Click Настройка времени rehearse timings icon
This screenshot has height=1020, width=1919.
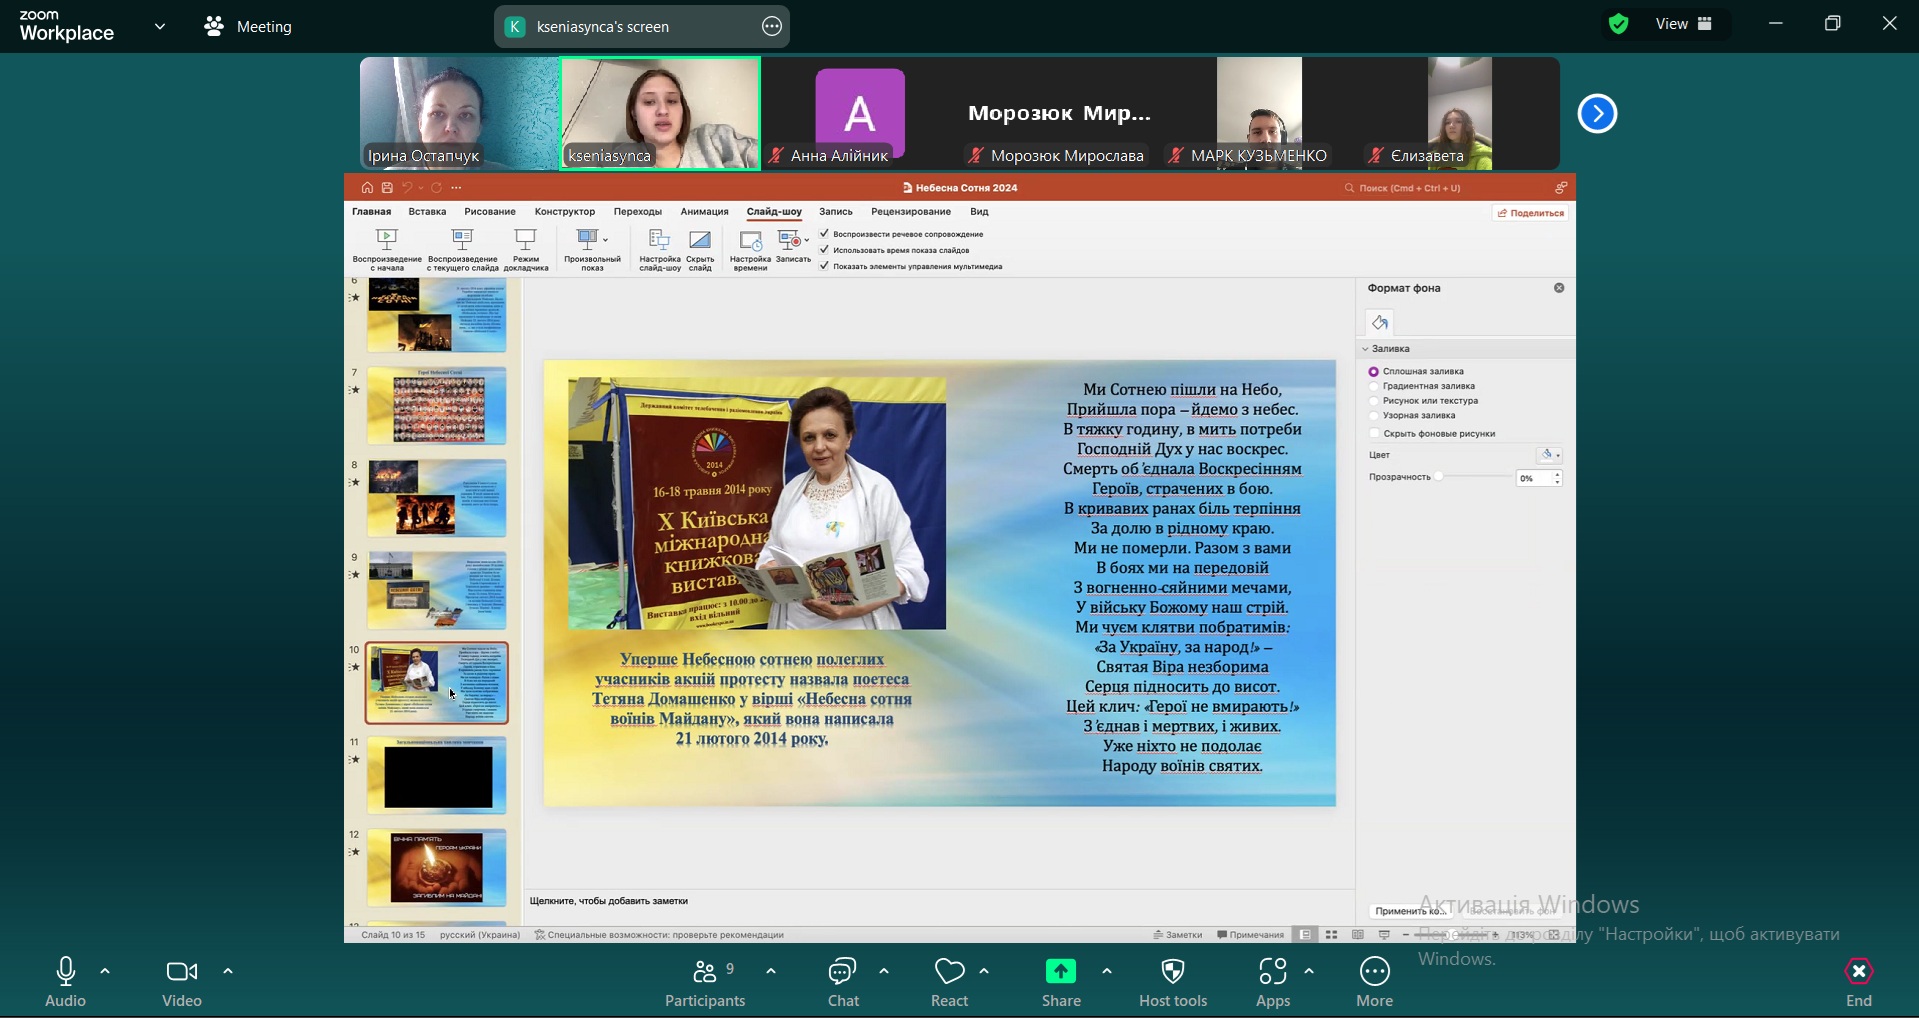[x=750, y=241]
